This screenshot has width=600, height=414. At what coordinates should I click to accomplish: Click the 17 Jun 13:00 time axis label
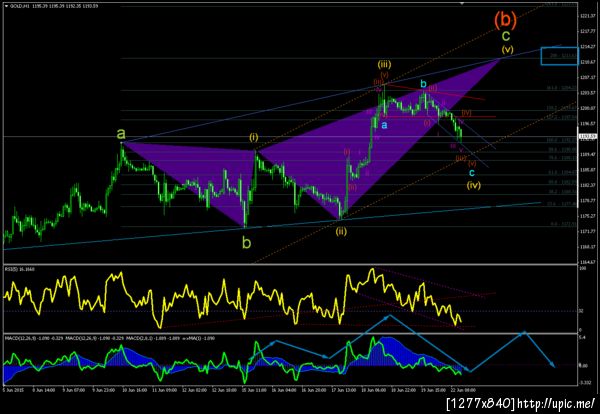click(x=346, y=390)
